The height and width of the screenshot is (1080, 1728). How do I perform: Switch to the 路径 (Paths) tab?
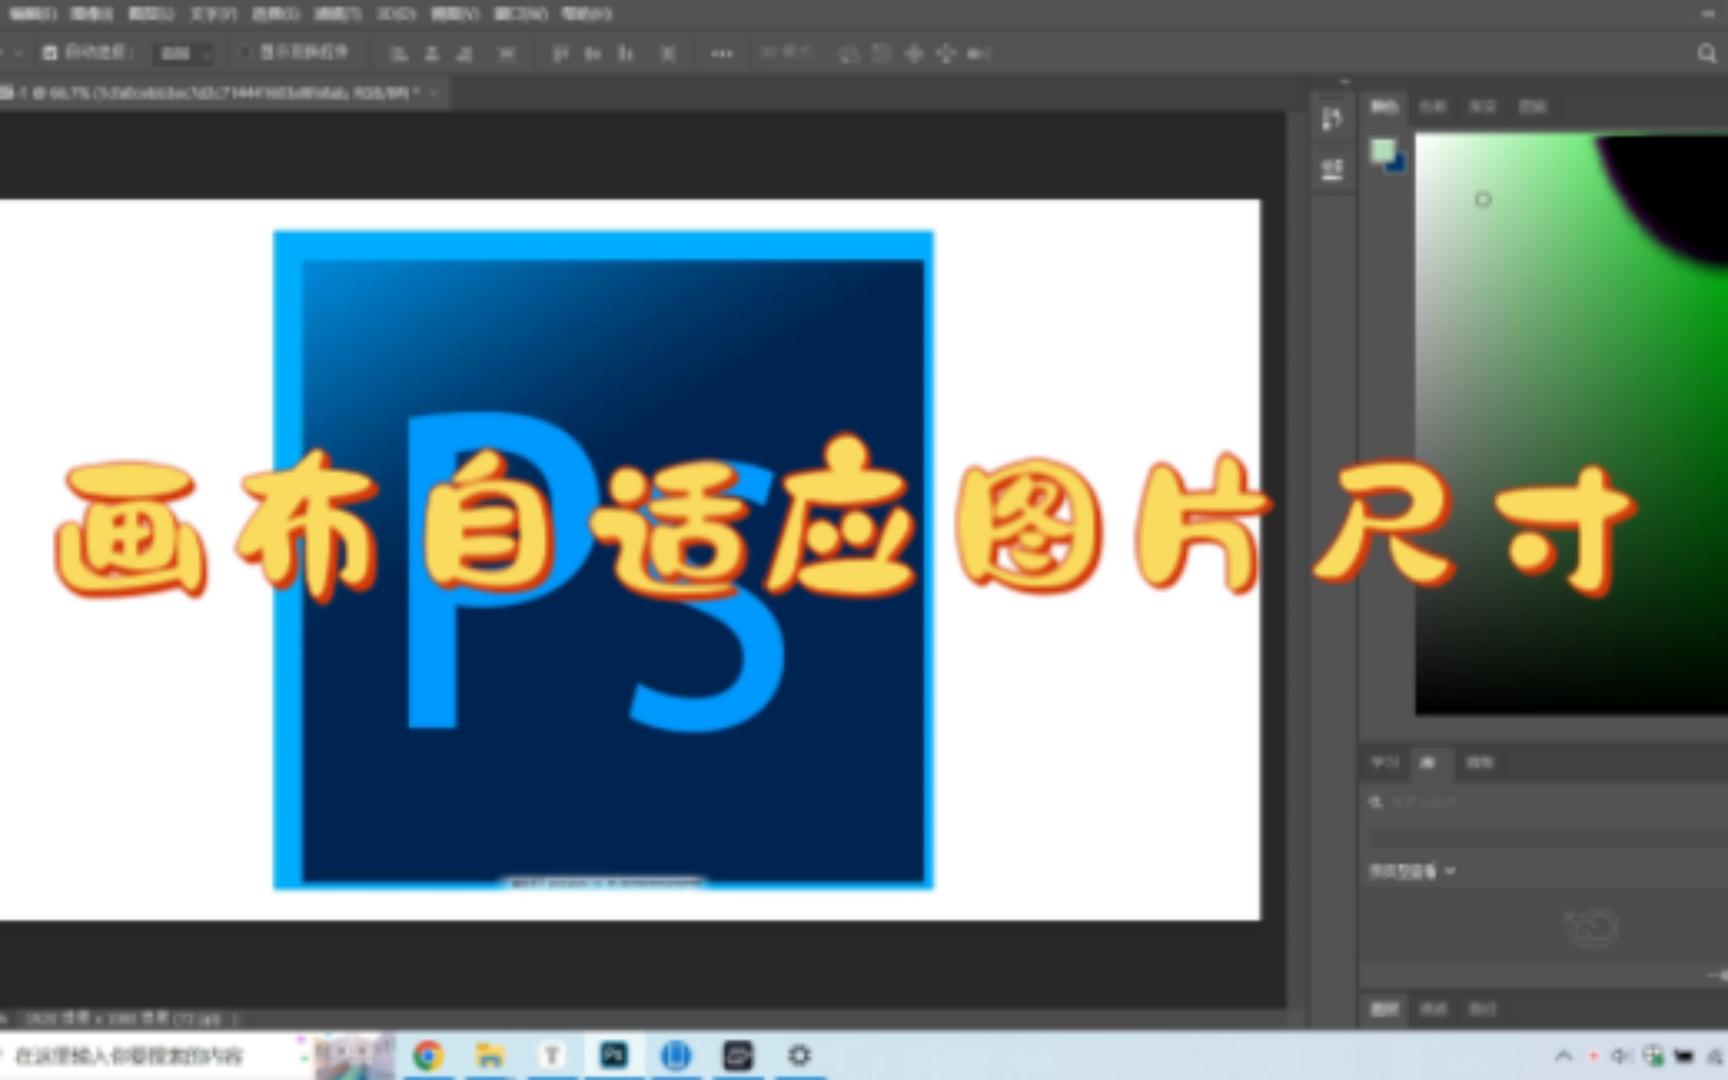[x=1483, y=1008]
